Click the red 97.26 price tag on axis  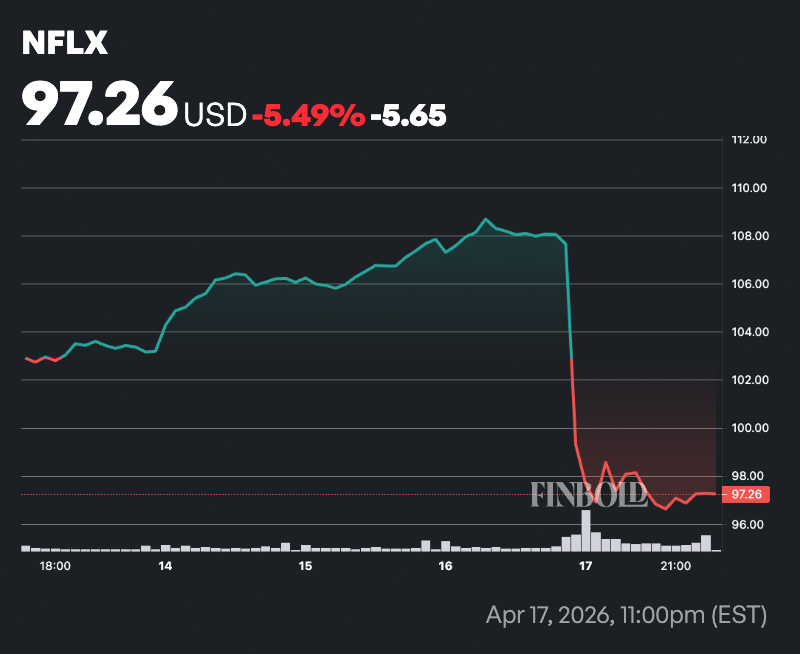(x=747, y=494)
